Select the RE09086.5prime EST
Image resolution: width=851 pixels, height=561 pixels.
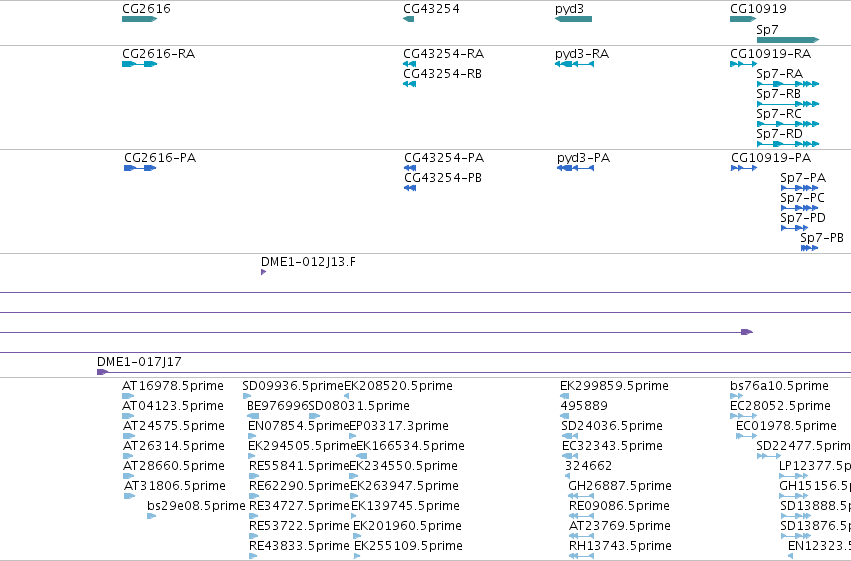coord(581,516)
